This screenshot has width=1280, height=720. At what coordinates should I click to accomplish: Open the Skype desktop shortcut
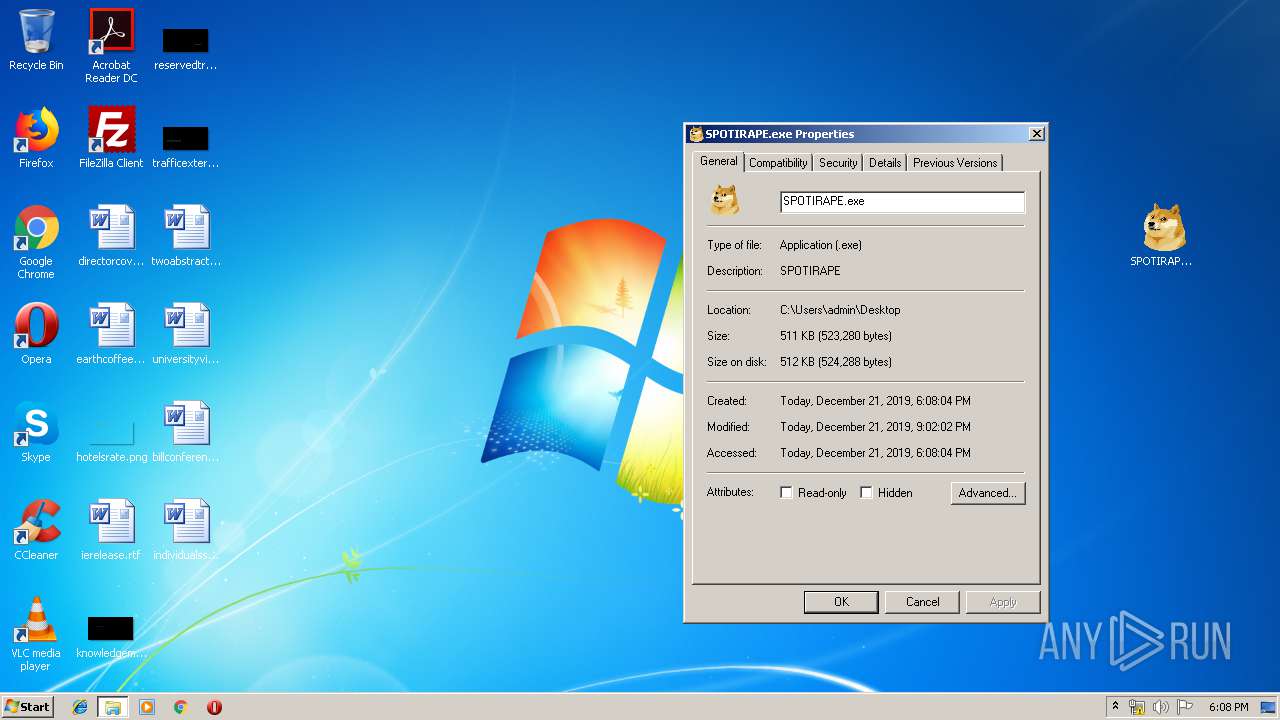click(x=36, y=432)
